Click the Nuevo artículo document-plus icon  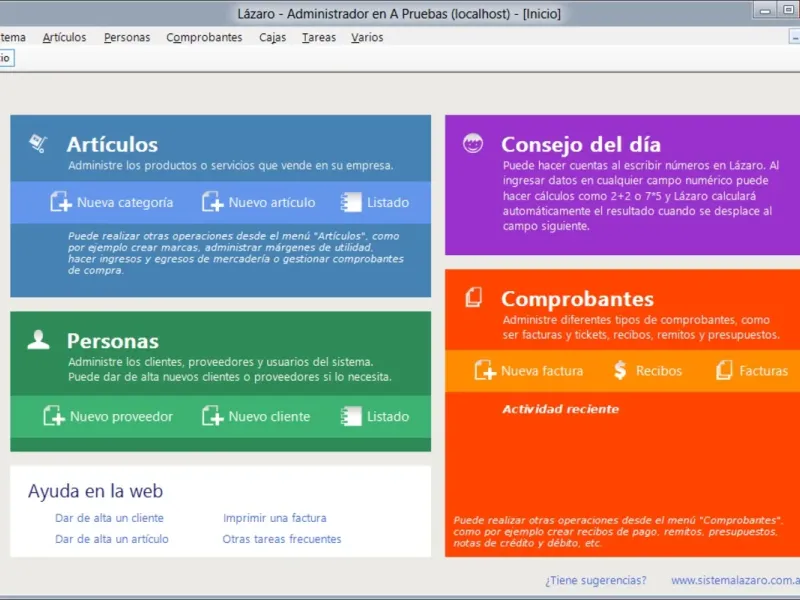point(212,202)
